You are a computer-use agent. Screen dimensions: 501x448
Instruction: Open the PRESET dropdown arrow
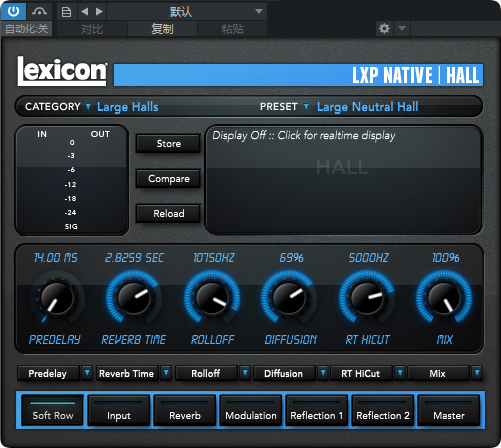click(306, 107)
